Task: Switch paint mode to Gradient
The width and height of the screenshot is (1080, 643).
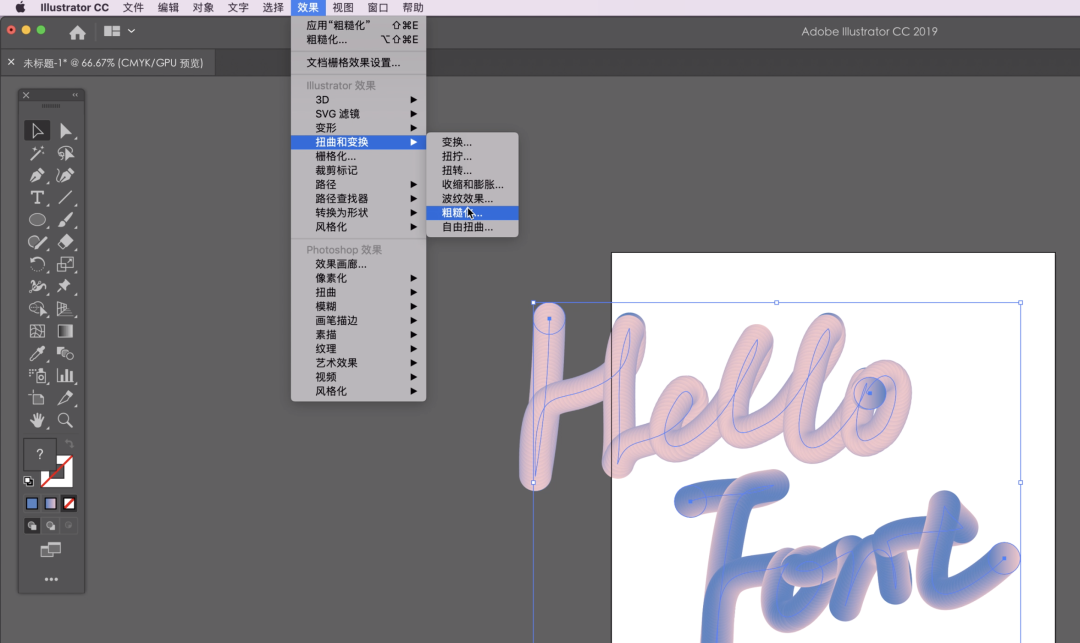Action: coord(50,504)
